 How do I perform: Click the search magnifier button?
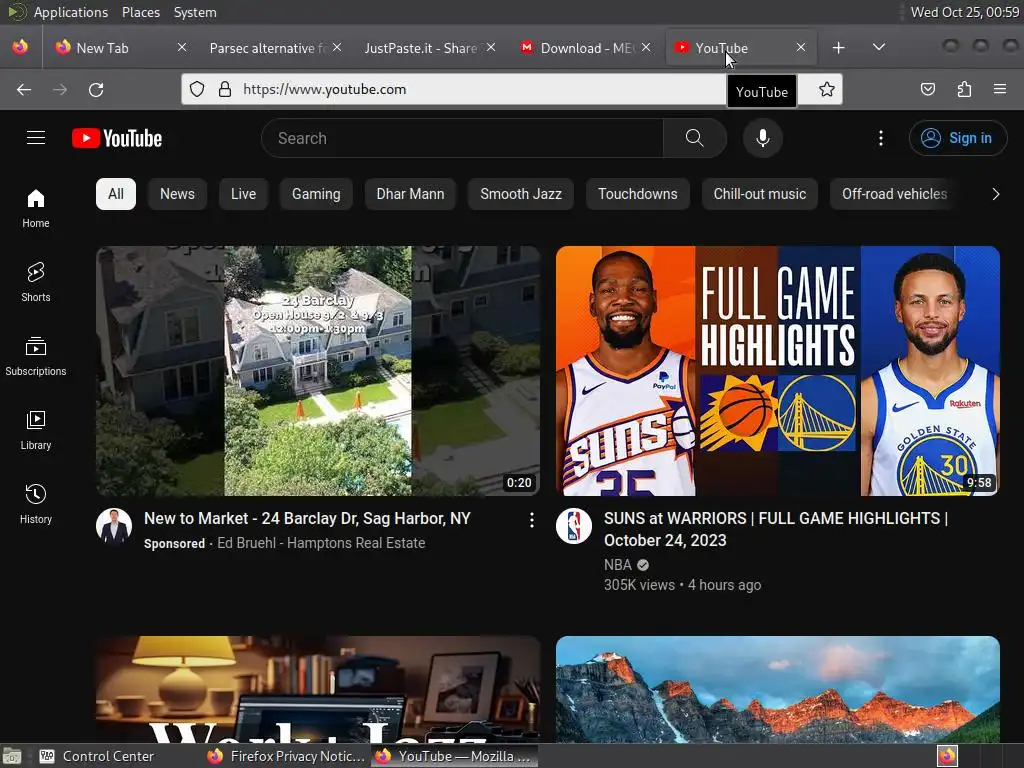pyautogui.click(x=694, y=138)
